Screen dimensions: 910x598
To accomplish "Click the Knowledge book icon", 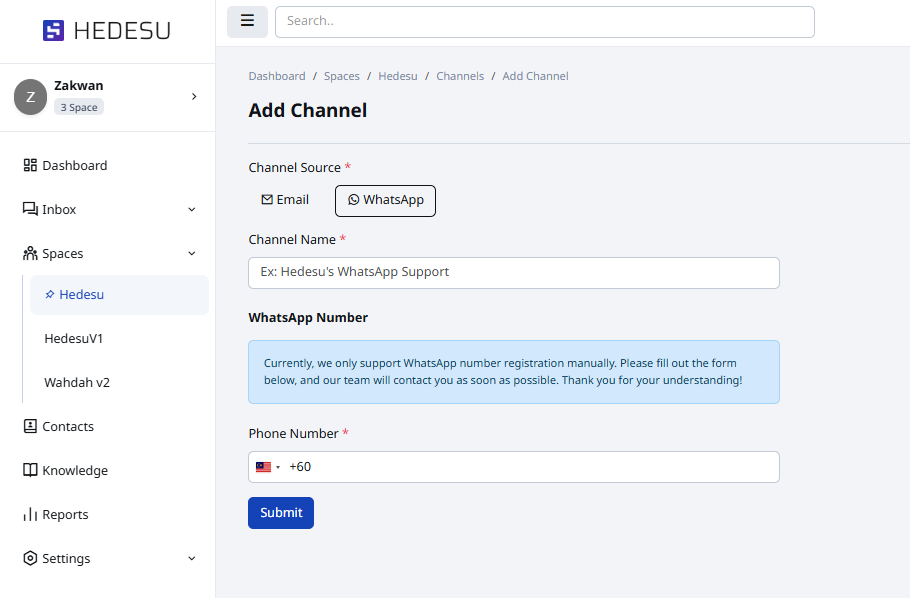I will [30, 471].
